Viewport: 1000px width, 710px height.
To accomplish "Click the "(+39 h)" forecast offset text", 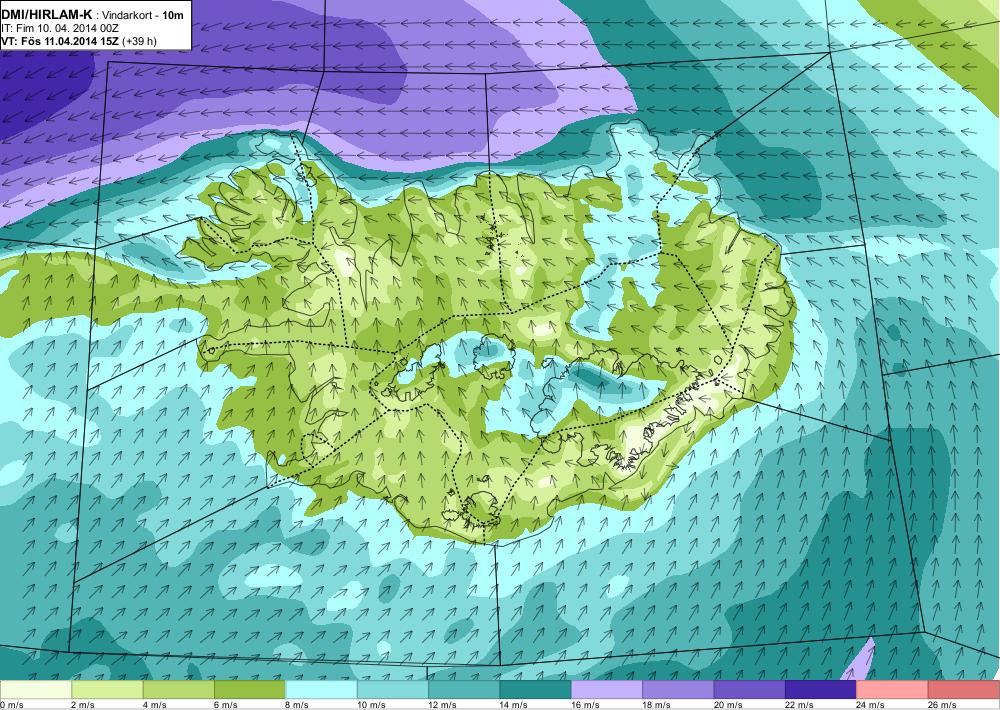I will pyautogui.click(x=140, y=41).
